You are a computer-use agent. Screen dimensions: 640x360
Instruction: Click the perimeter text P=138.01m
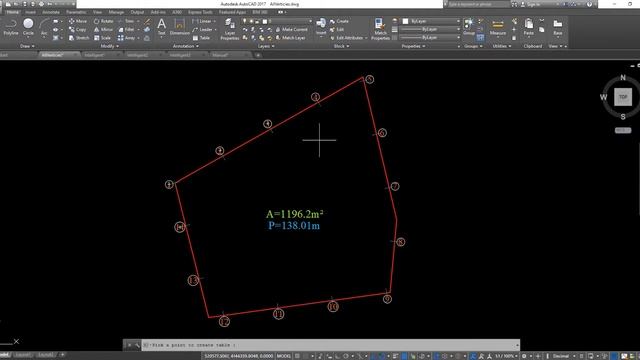[294, 225]
